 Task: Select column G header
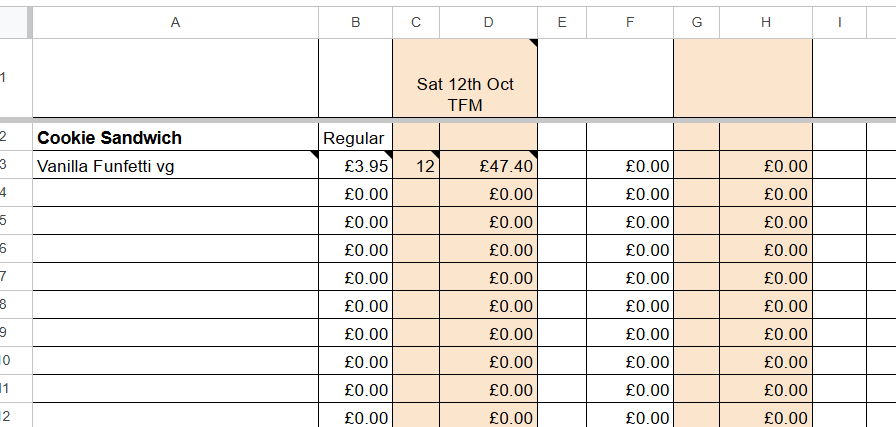[697, 22]
